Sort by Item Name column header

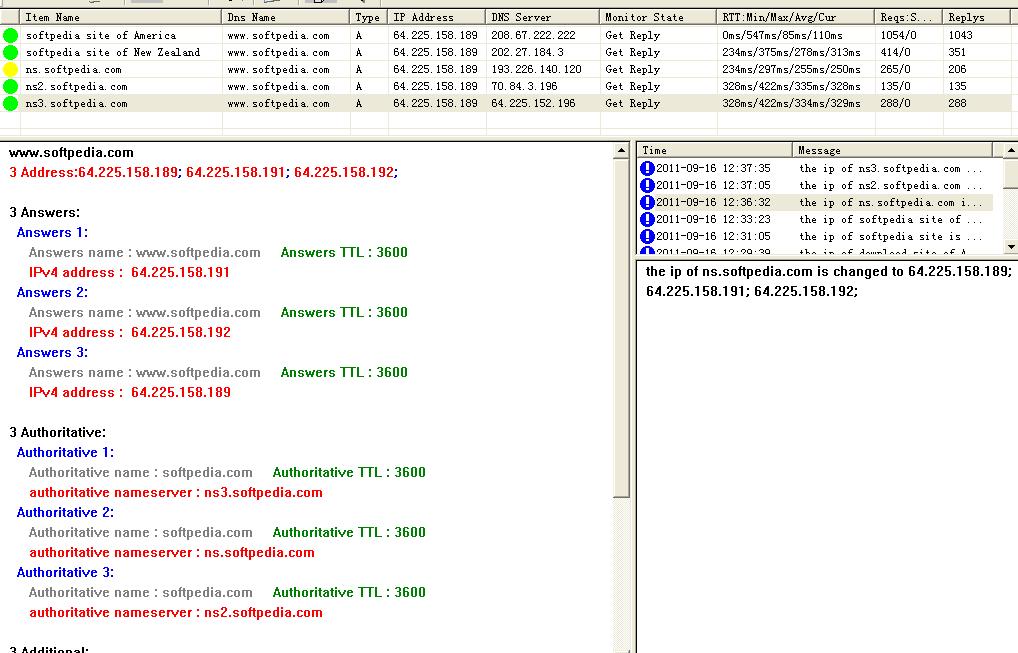121,18
